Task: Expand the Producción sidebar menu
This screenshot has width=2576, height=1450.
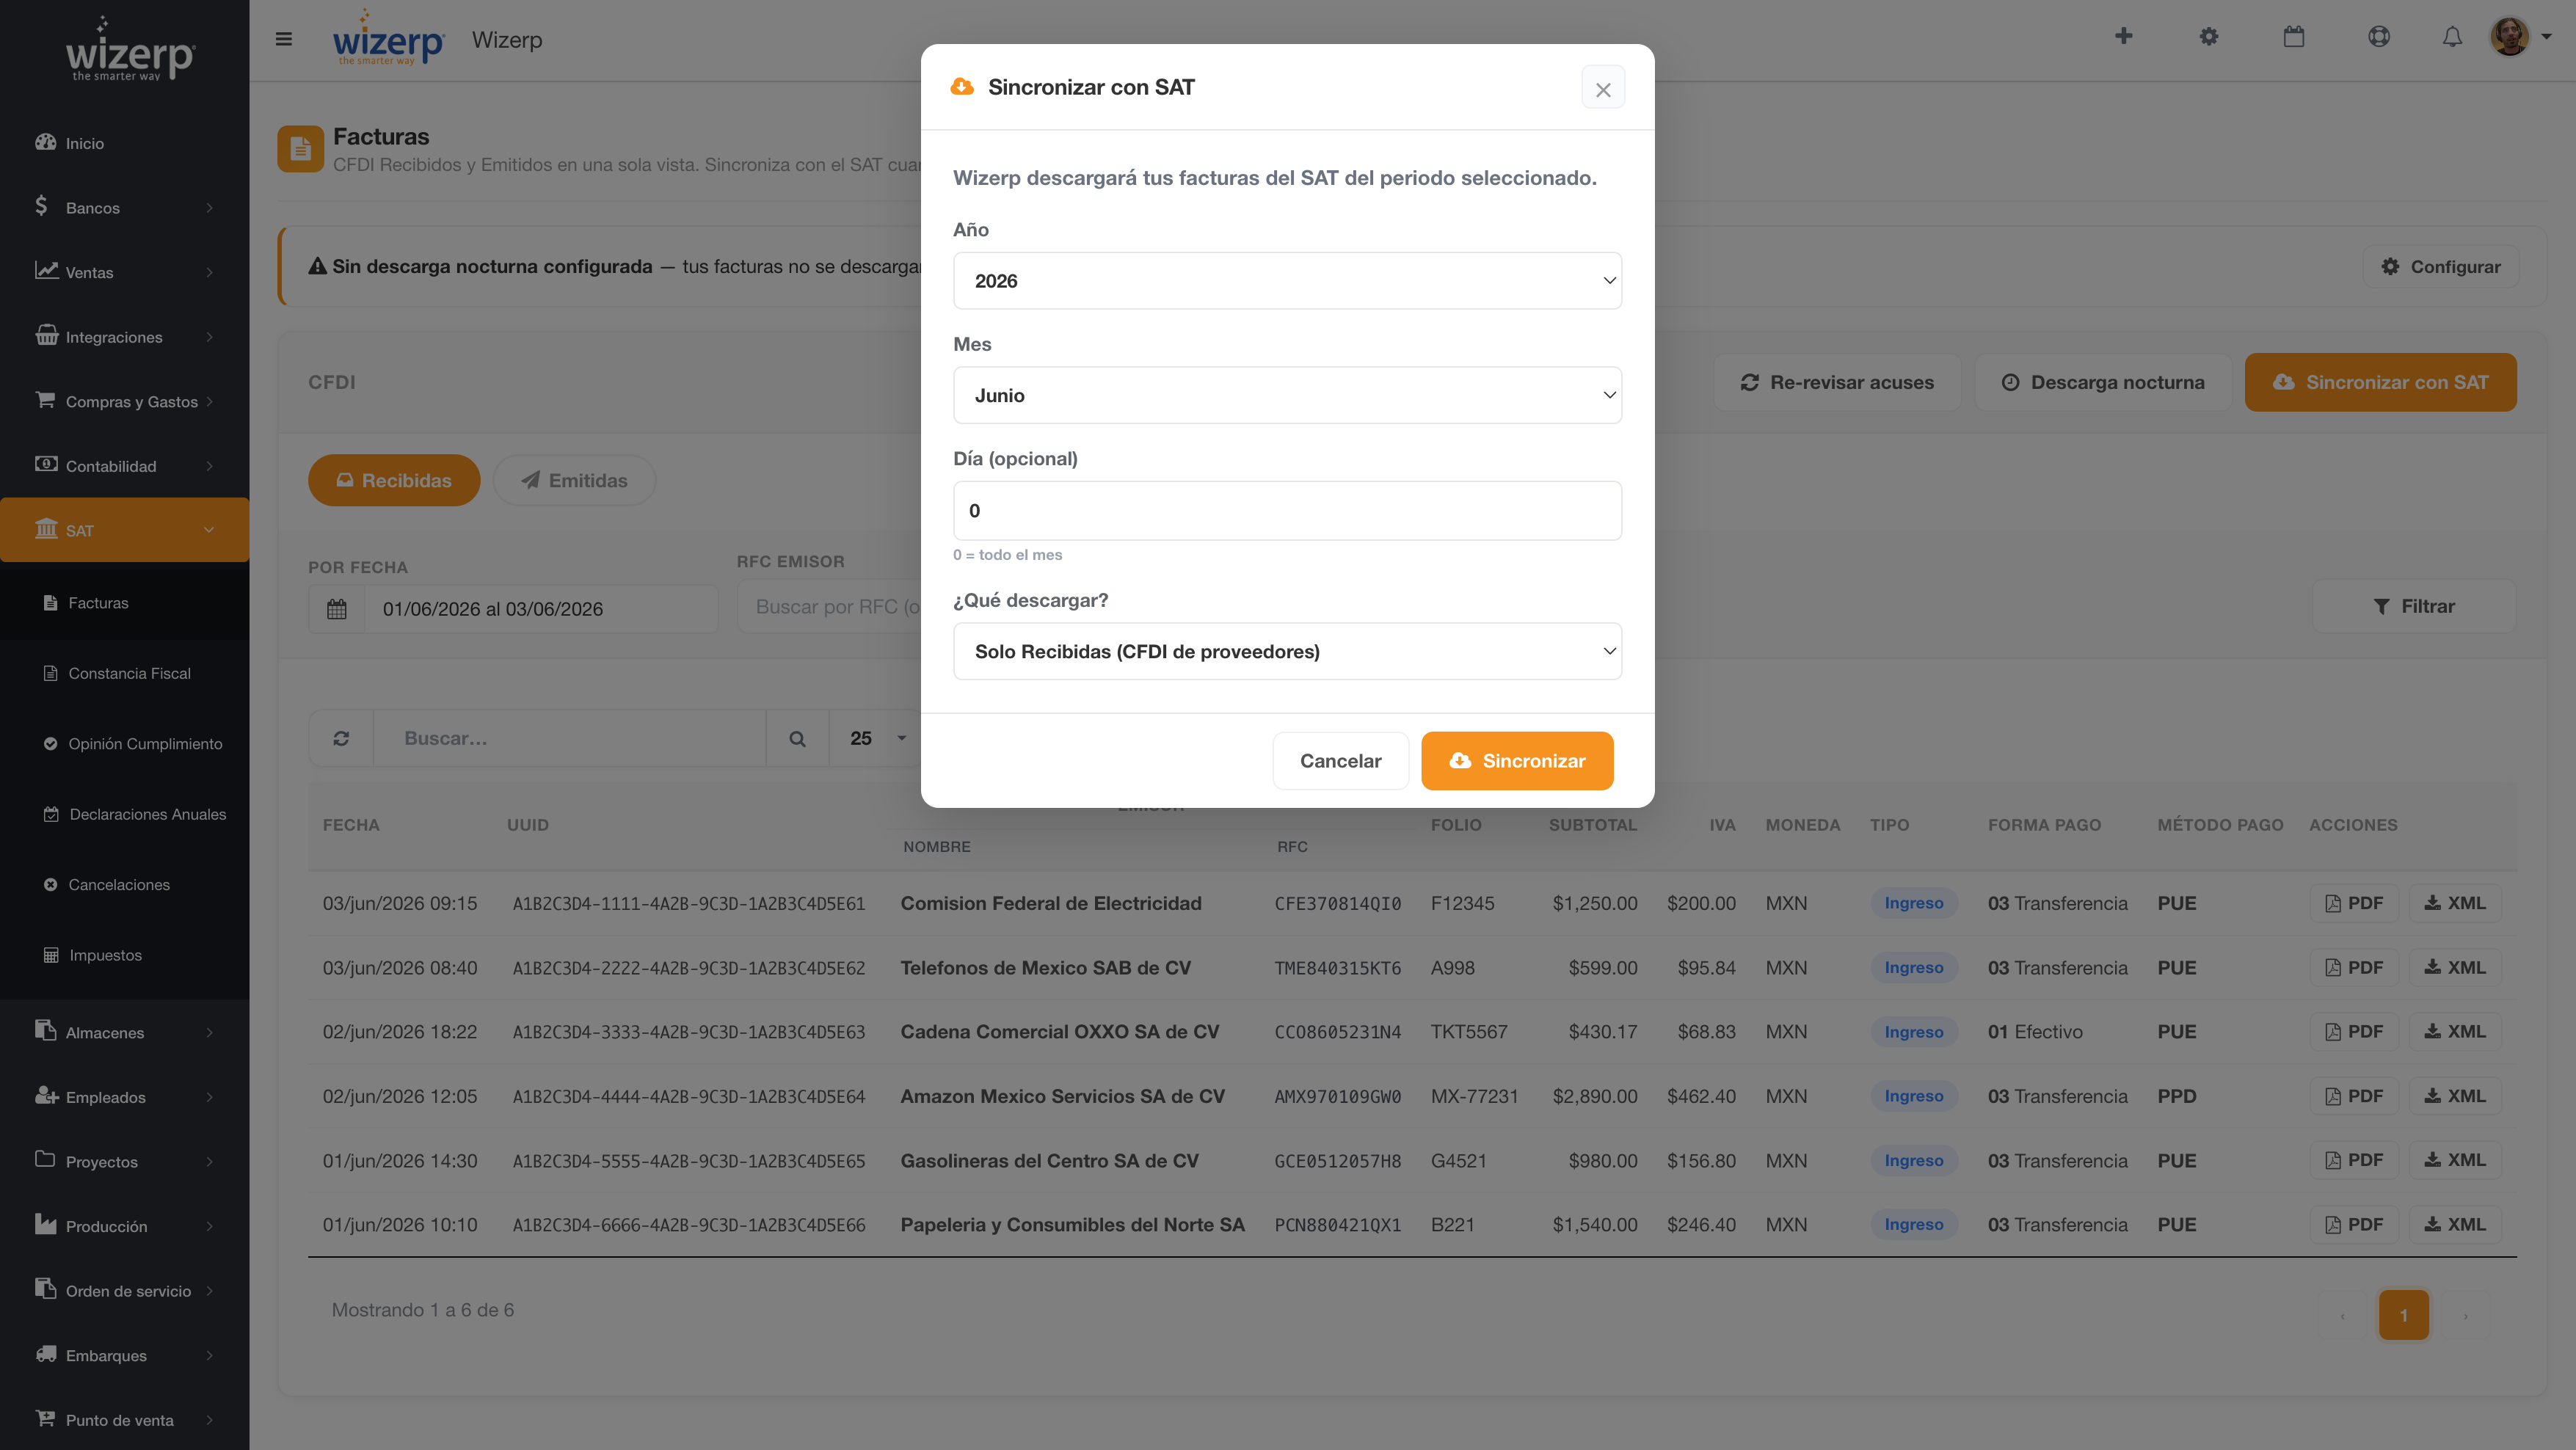Action: pos(124,1226)
